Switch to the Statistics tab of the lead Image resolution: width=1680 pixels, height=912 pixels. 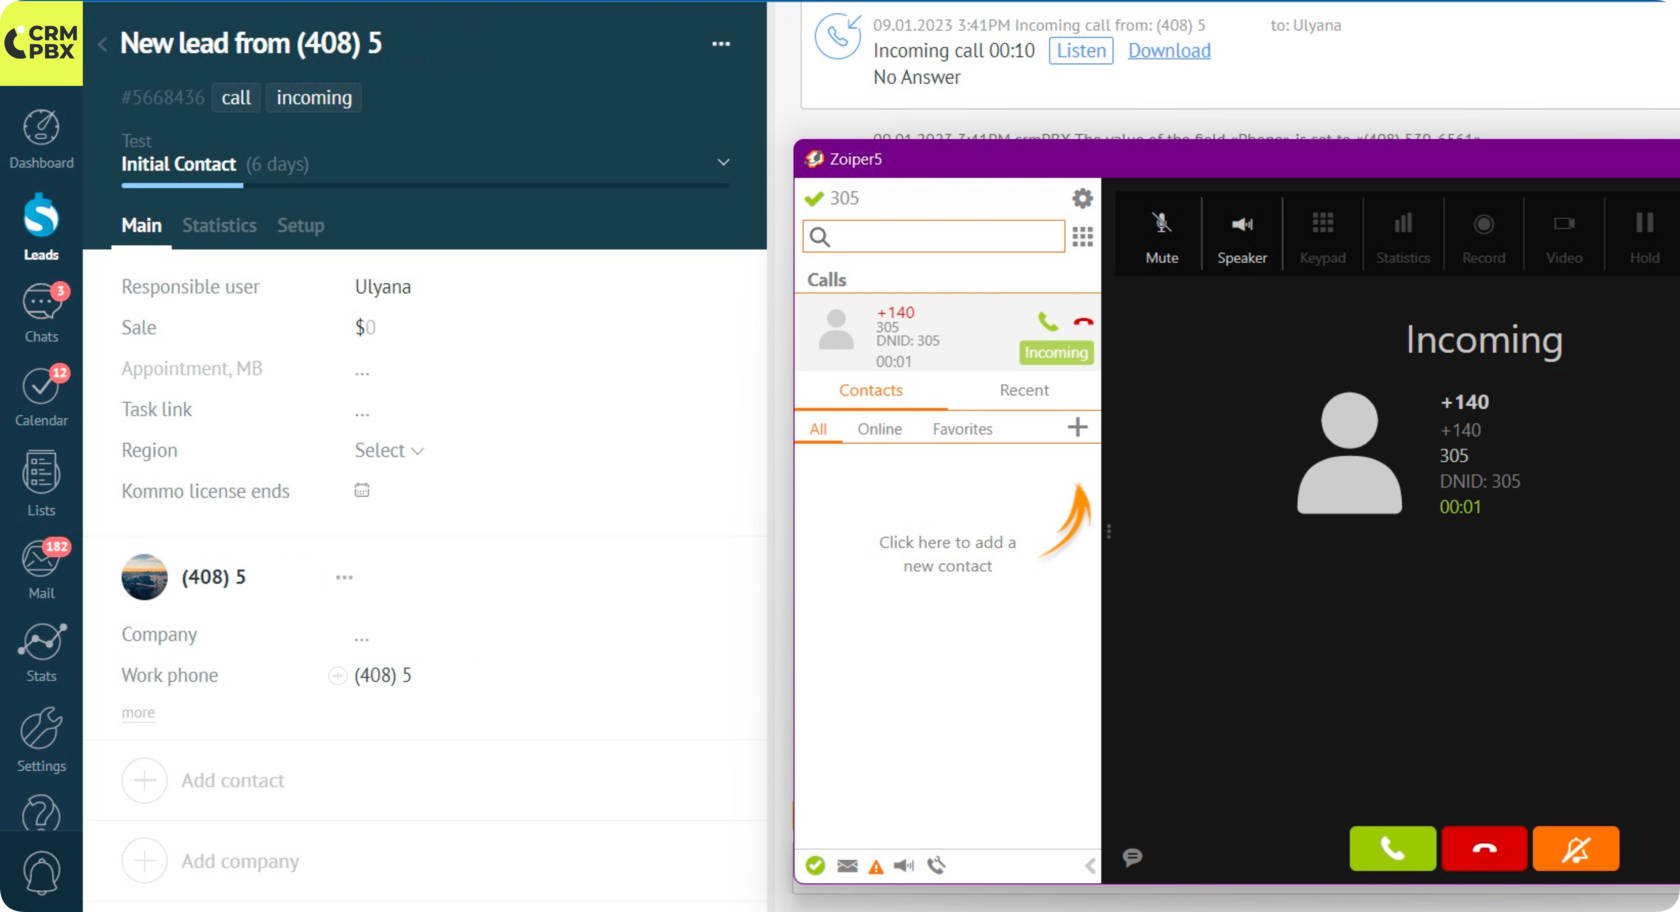tap(219, 226)
